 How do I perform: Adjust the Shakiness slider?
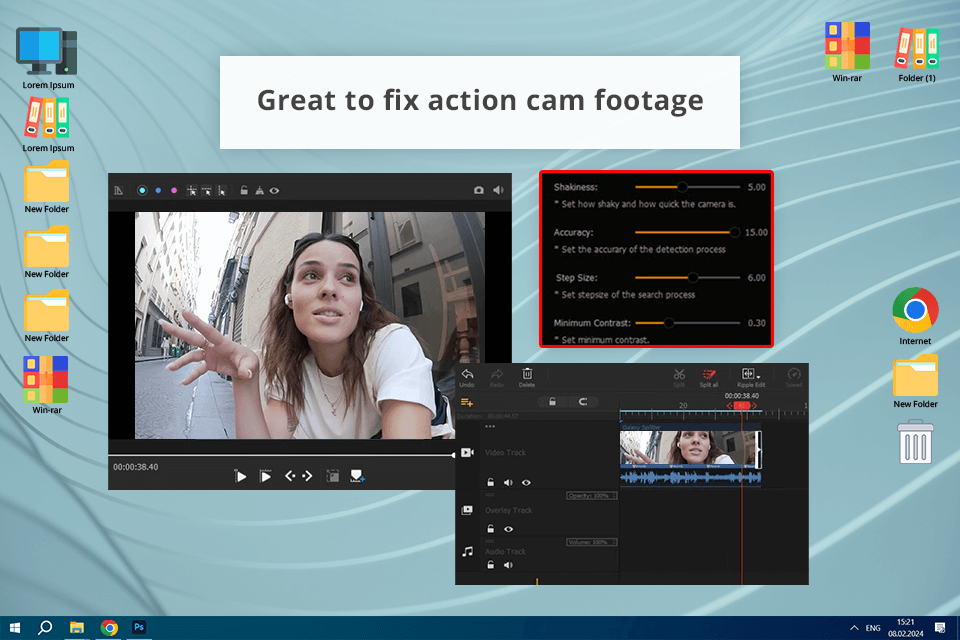point(687,187)
